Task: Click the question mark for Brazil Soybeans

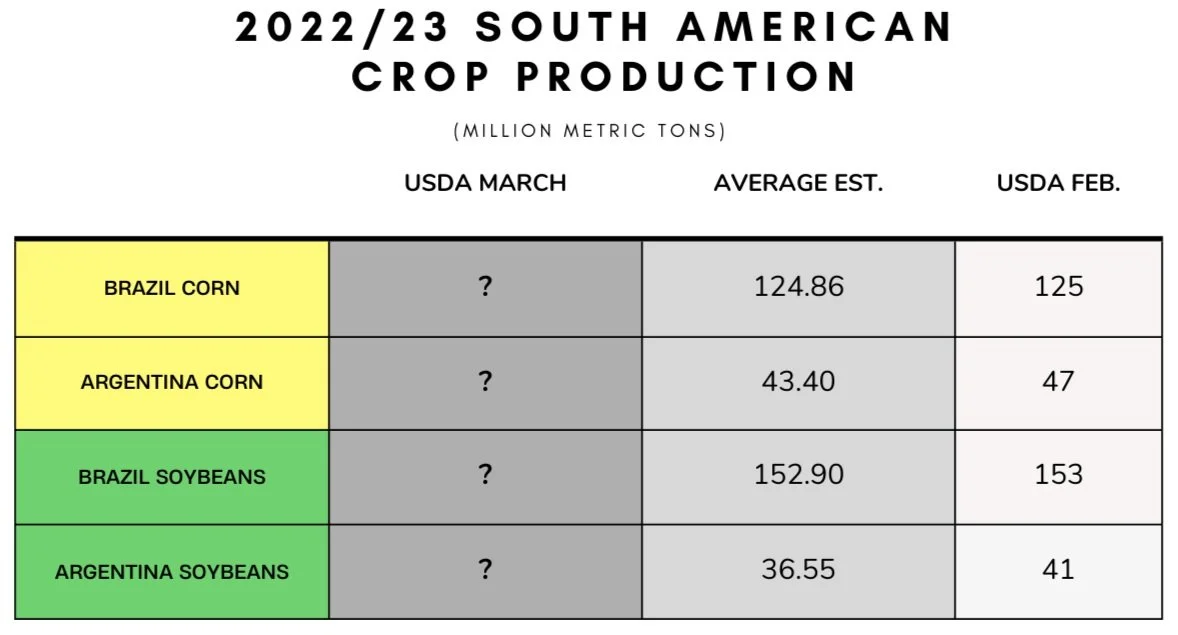Action: point(485,473)
